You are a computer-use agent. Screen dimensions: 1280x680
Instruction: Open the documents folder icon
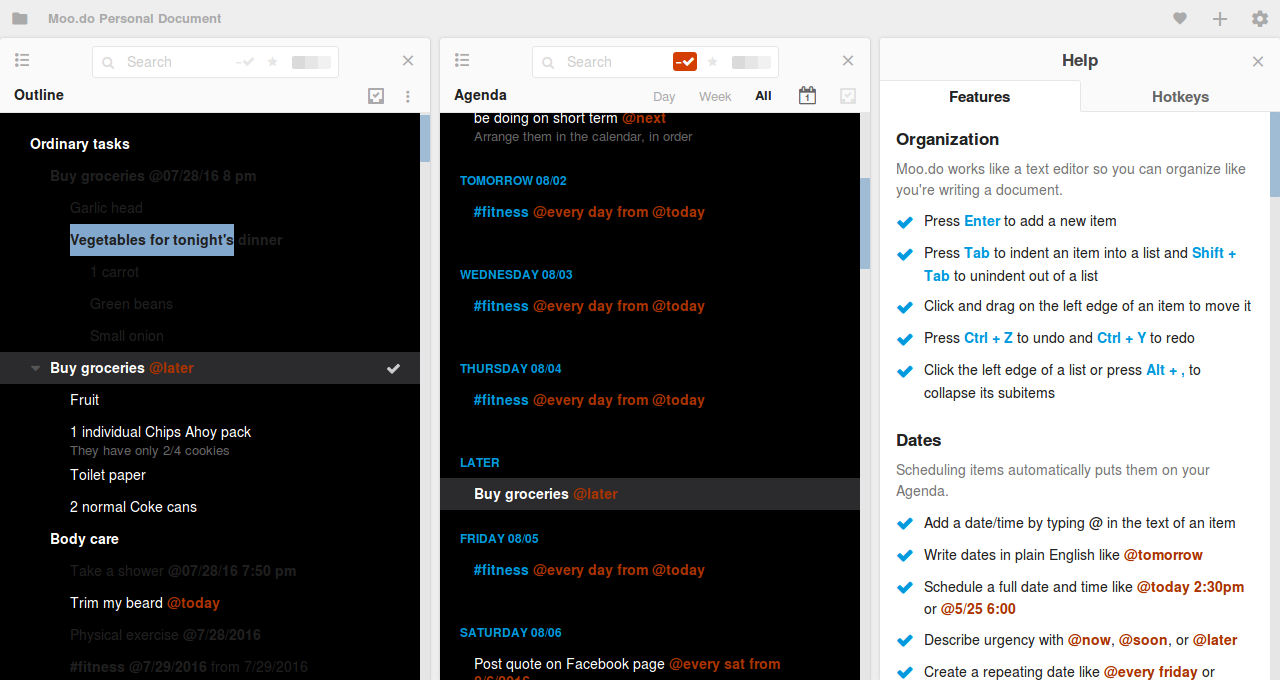[20, 19]
